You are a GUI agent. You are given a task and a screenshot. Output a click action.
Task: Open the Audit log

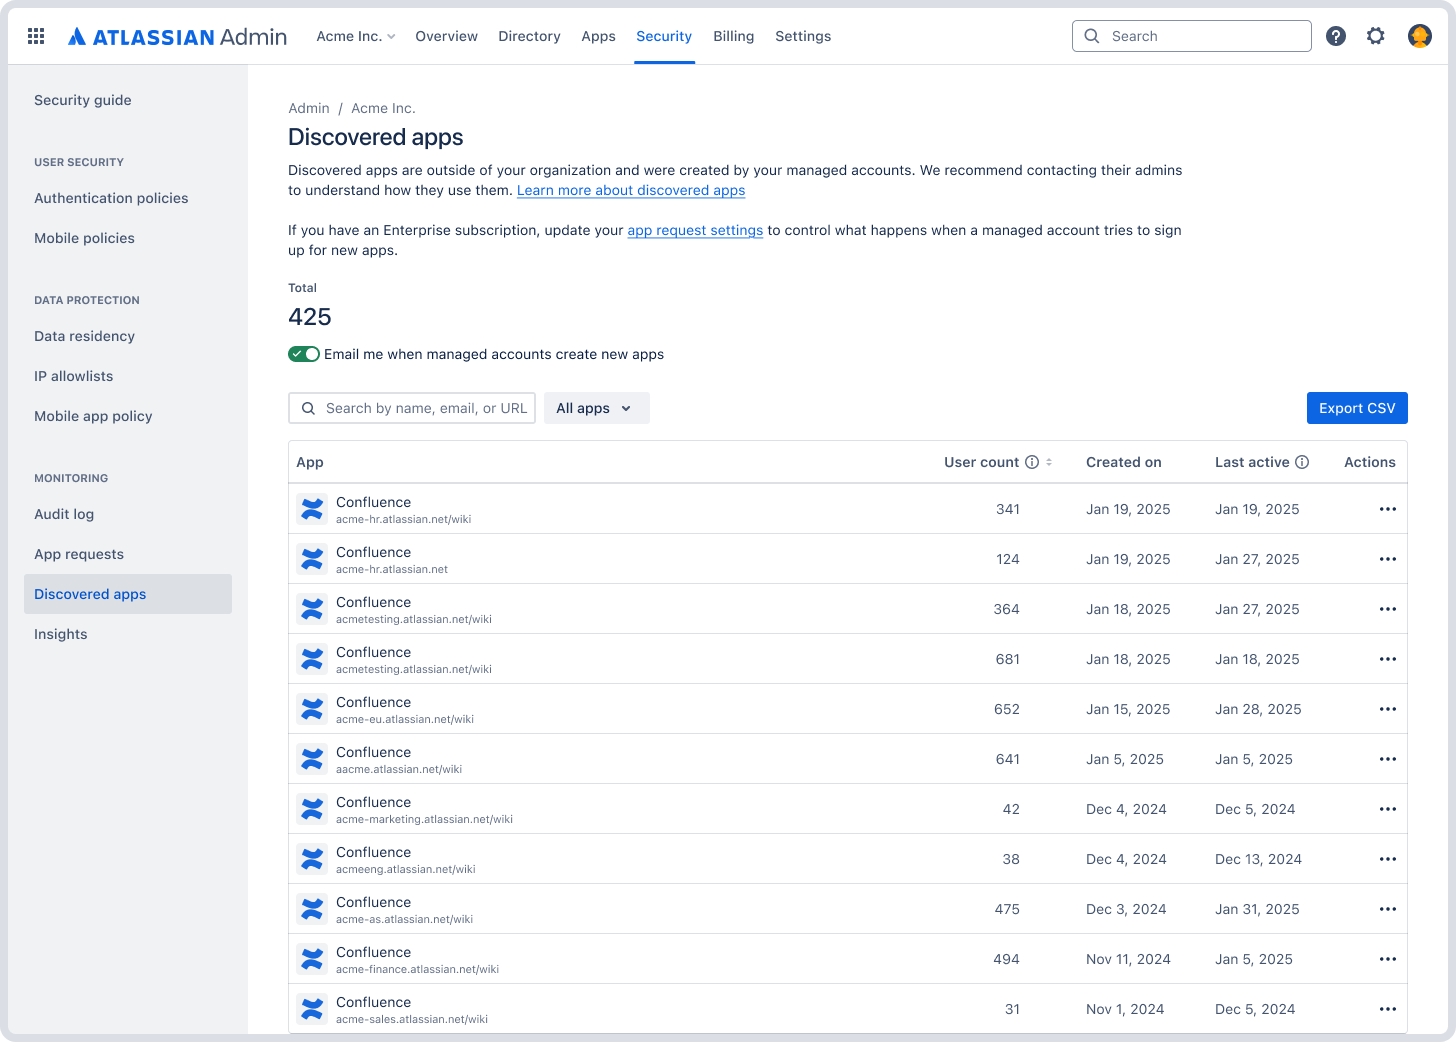click(64, 514)
